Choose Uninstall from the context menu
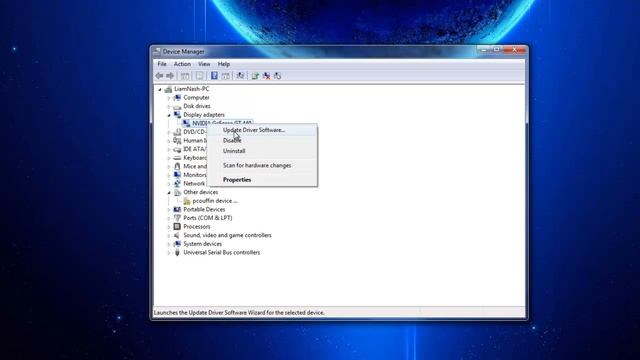Viewport: 640px width, 360px height. [262, 151]
